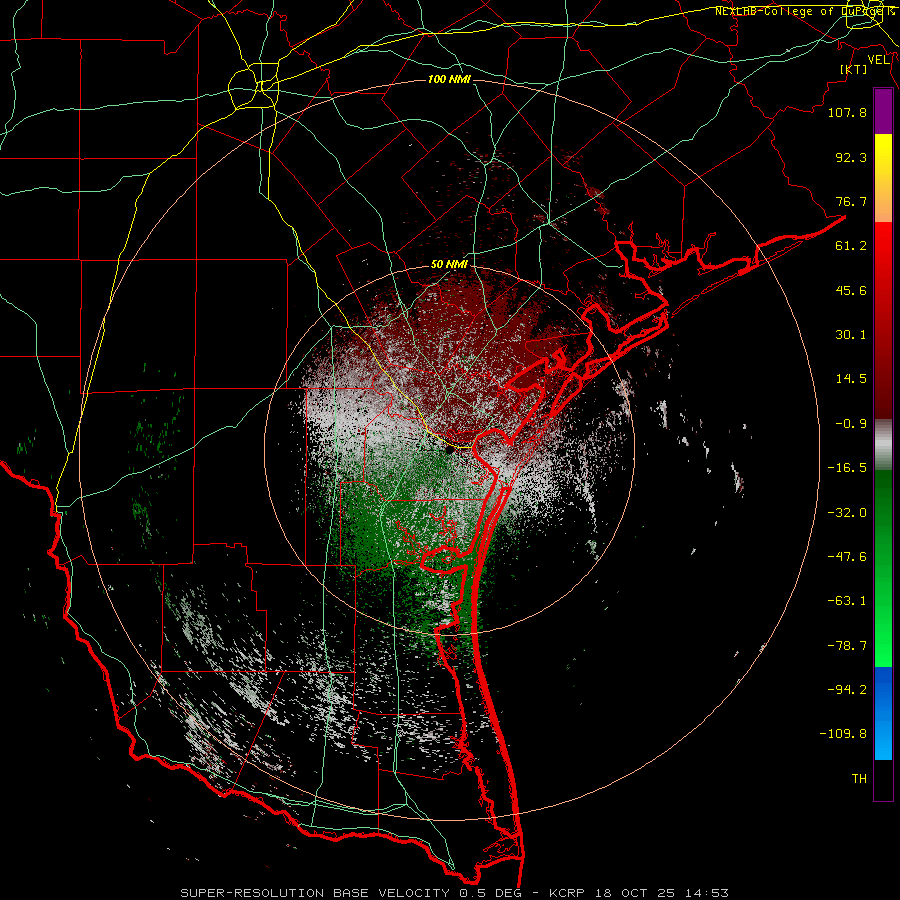Image resolution: width=900 pixels, height=900 pixels.
Task: Select the -109.8 scale value
Action: (843, 734)
